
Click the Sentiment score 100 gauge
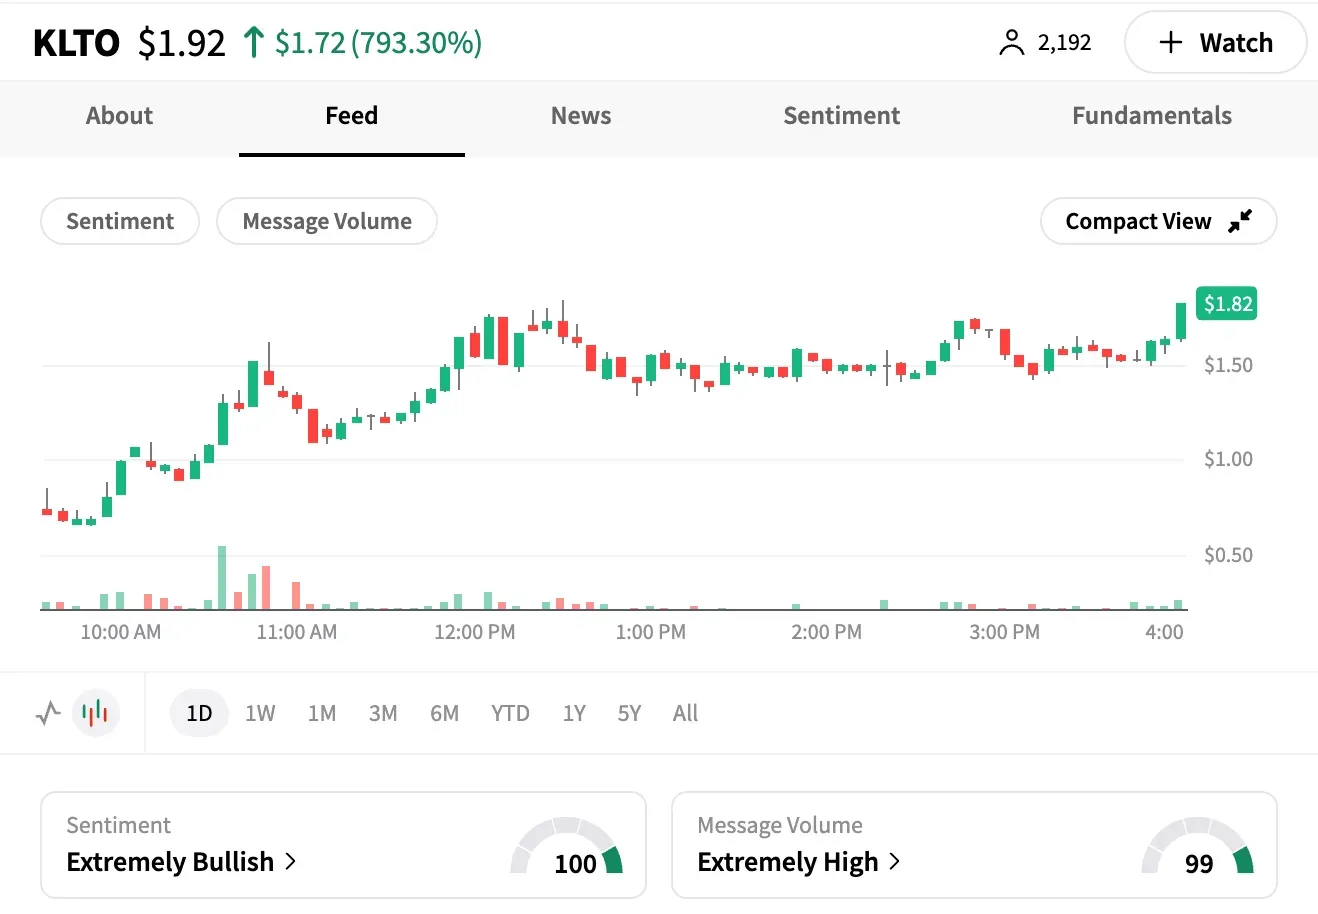[567, 849]
